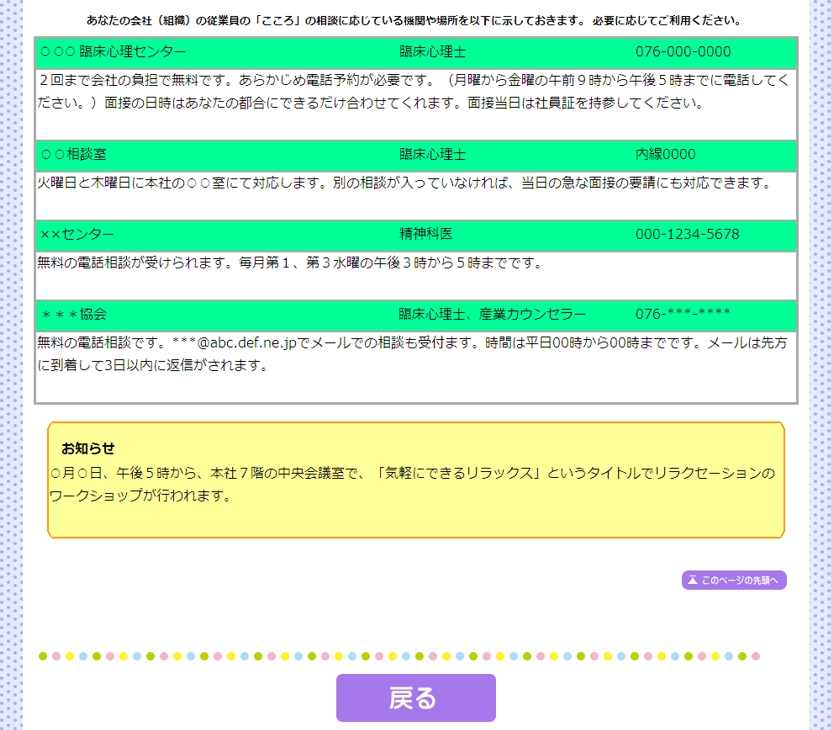Click the お知らせ heading
831x730 pixels.
[x=88, y=448]
